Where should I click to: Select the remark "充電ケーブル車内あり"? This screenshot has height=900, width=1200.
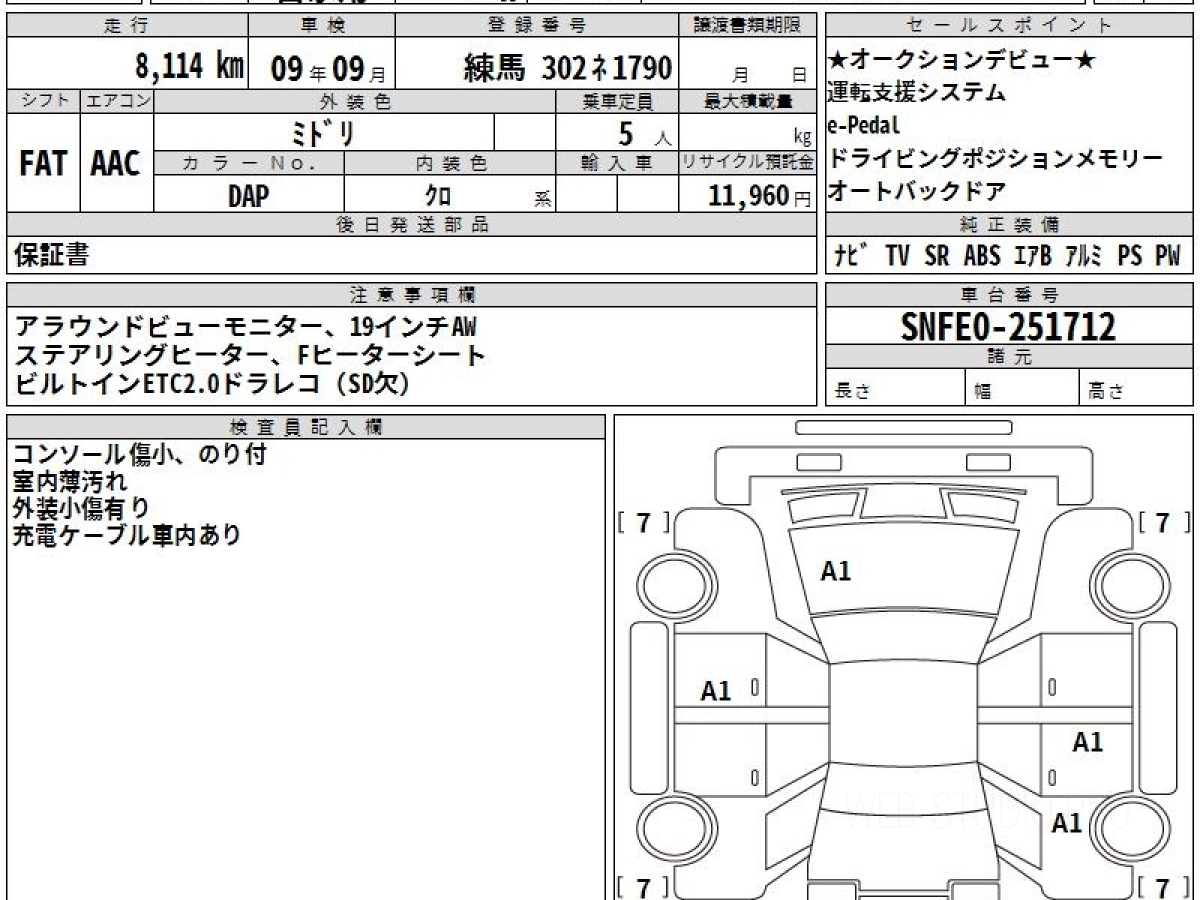[127, 536]
